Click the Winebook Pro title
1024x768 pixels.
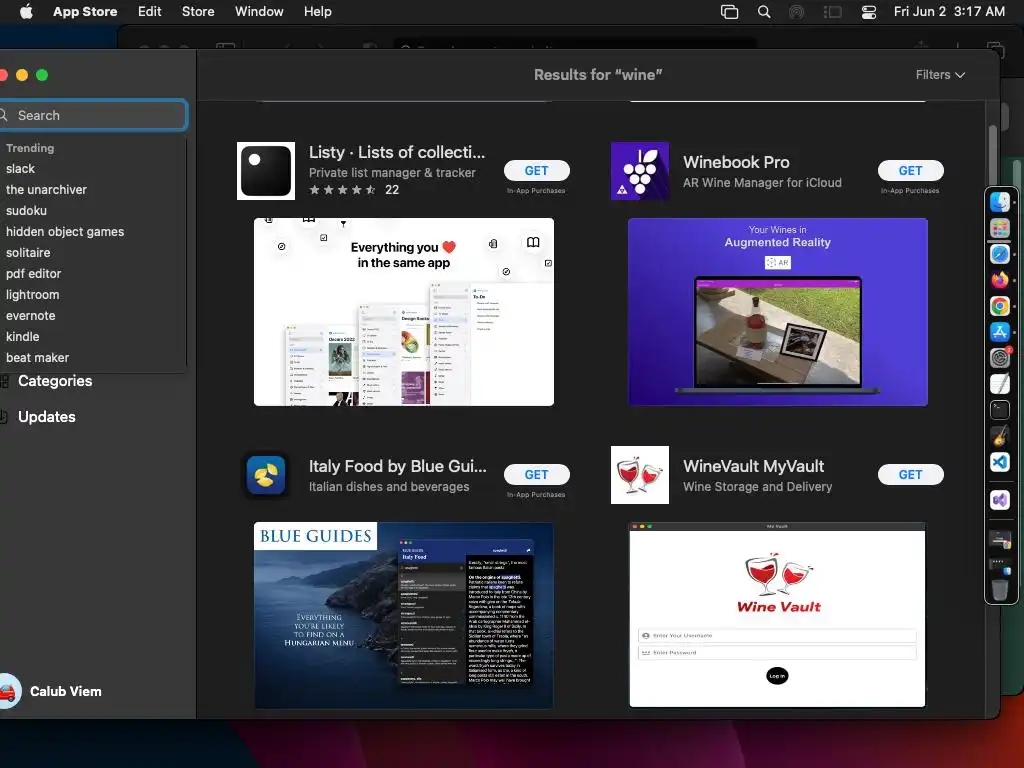tap(736, 162)
